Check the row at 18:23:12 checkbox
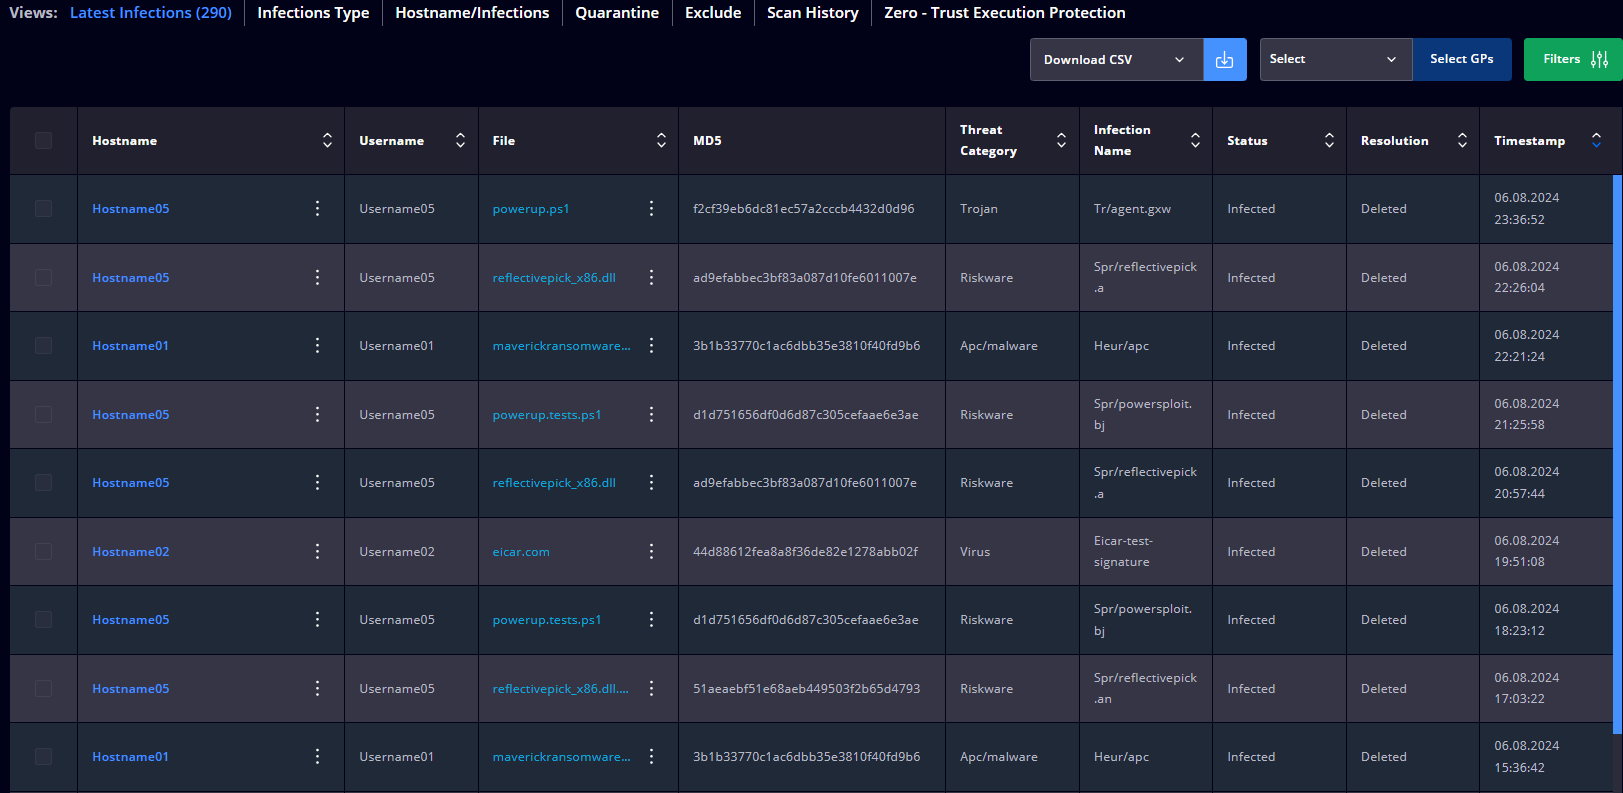1623x793 pixels. coord(43,619)
